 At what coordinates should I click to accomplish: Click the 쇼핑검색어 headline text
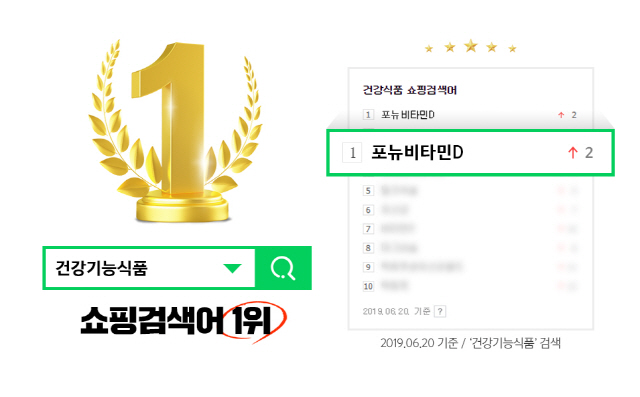[152, 321]
